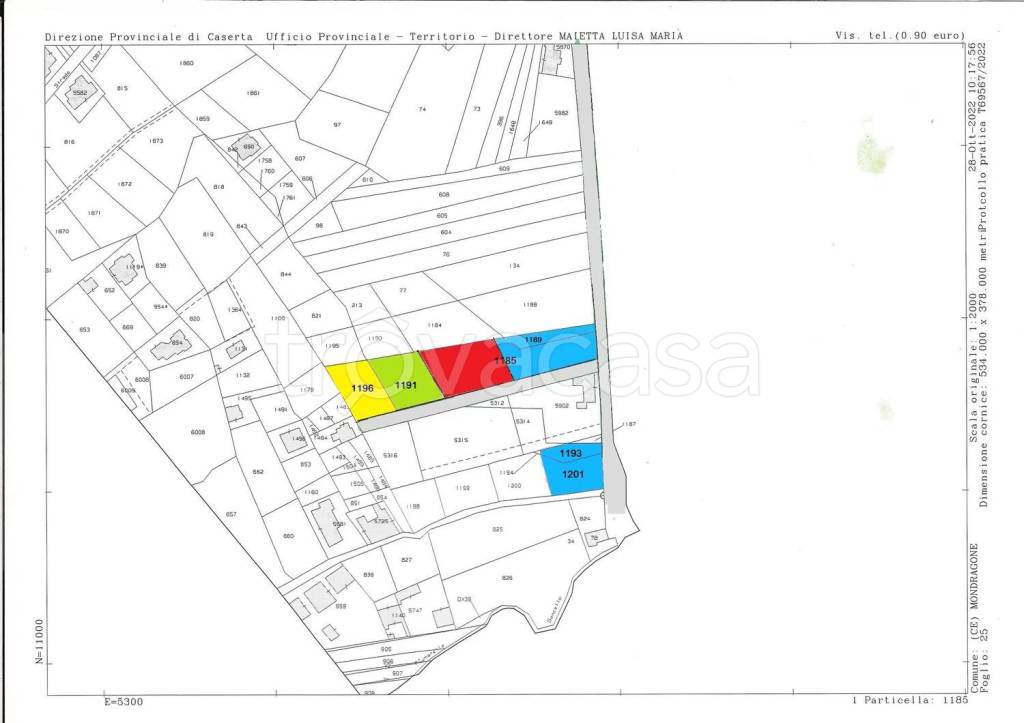
Task: Select the parcel labeled 657
Action: pos(231,514)
